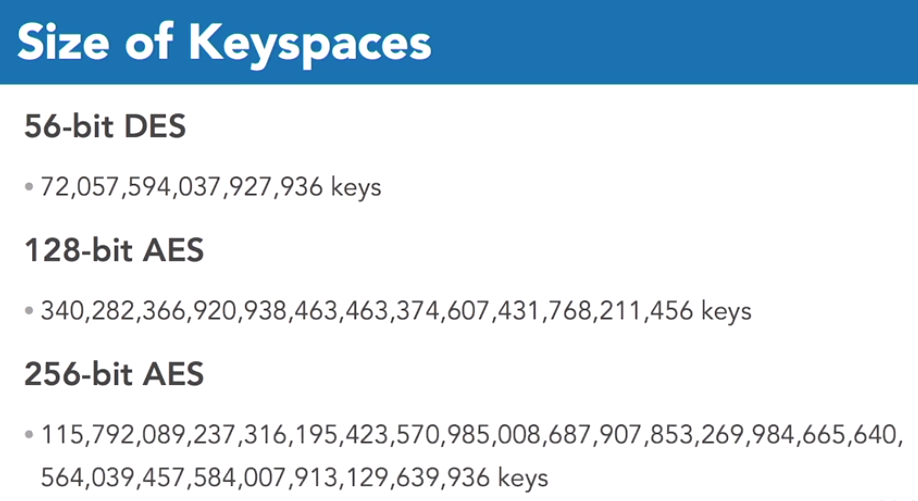Click the bullet dot before 115,792,089

click(30, 436)
